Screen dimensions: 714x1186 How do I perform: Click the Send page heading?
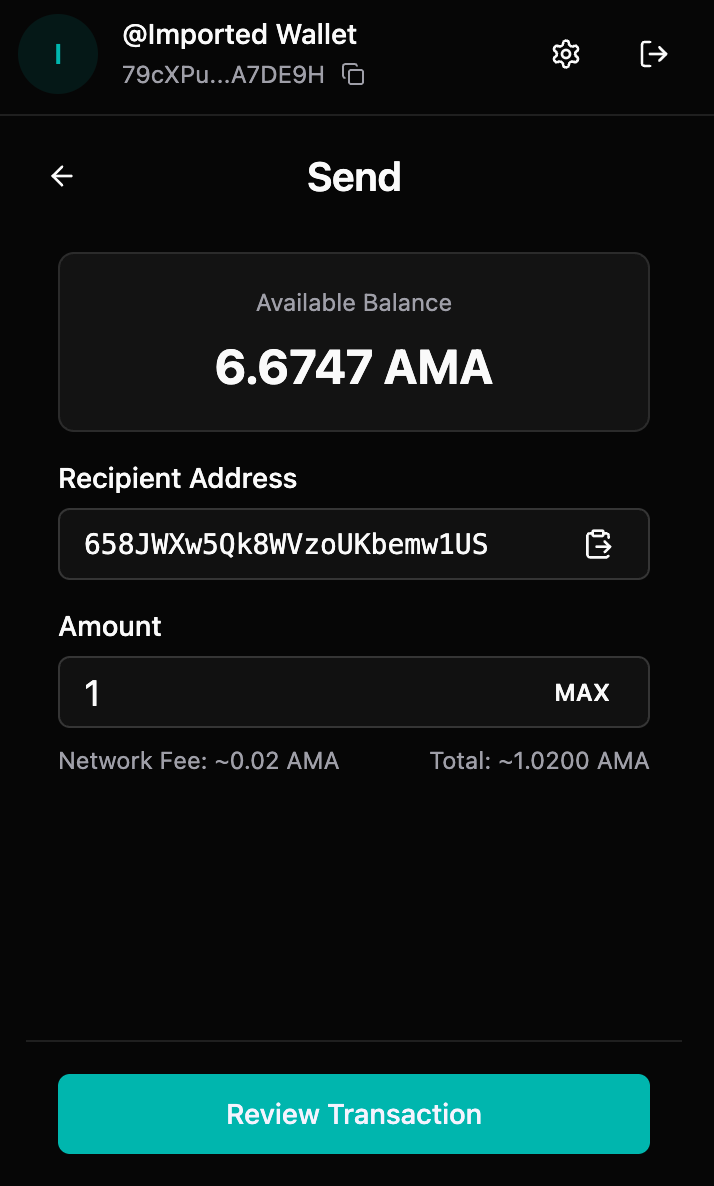pos(354,177)
